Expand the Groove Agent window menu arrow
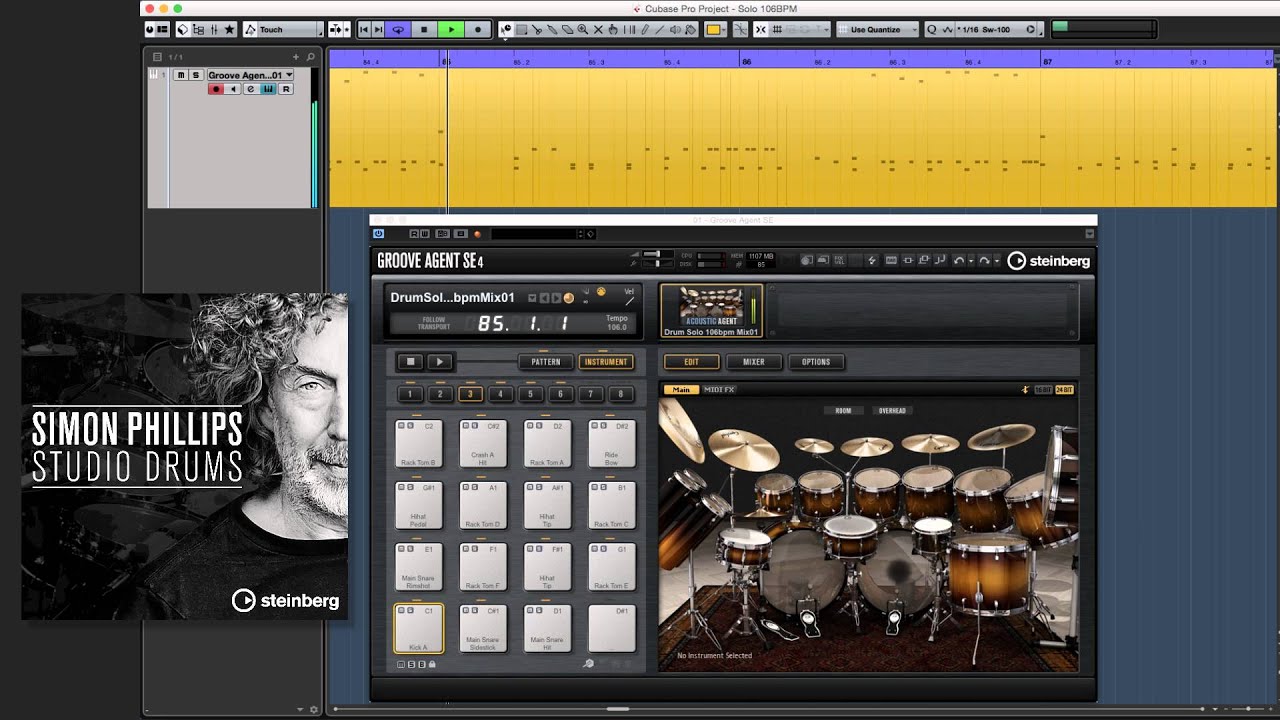Image resolution: width=1280 pixels, height=720 pixels. point(1089,234)
